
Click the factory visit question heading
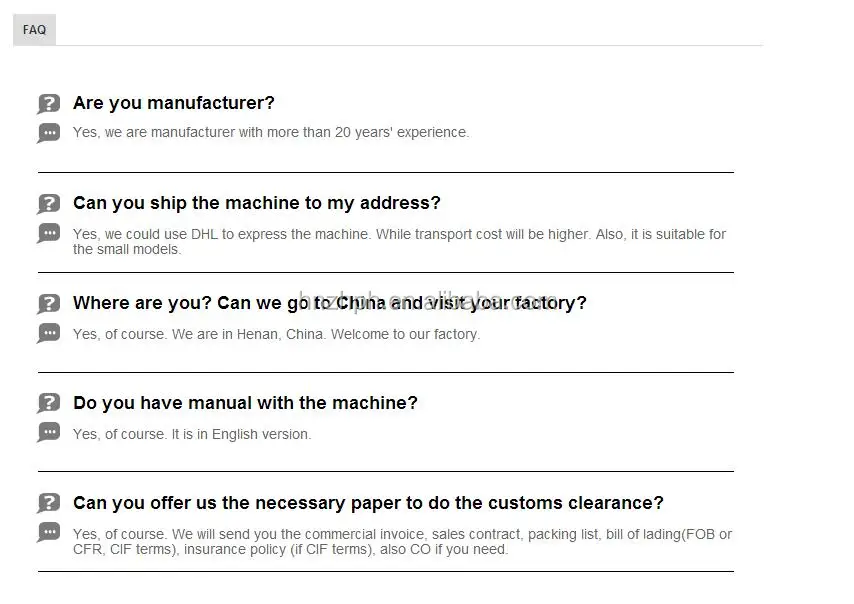tap(329, 303)
